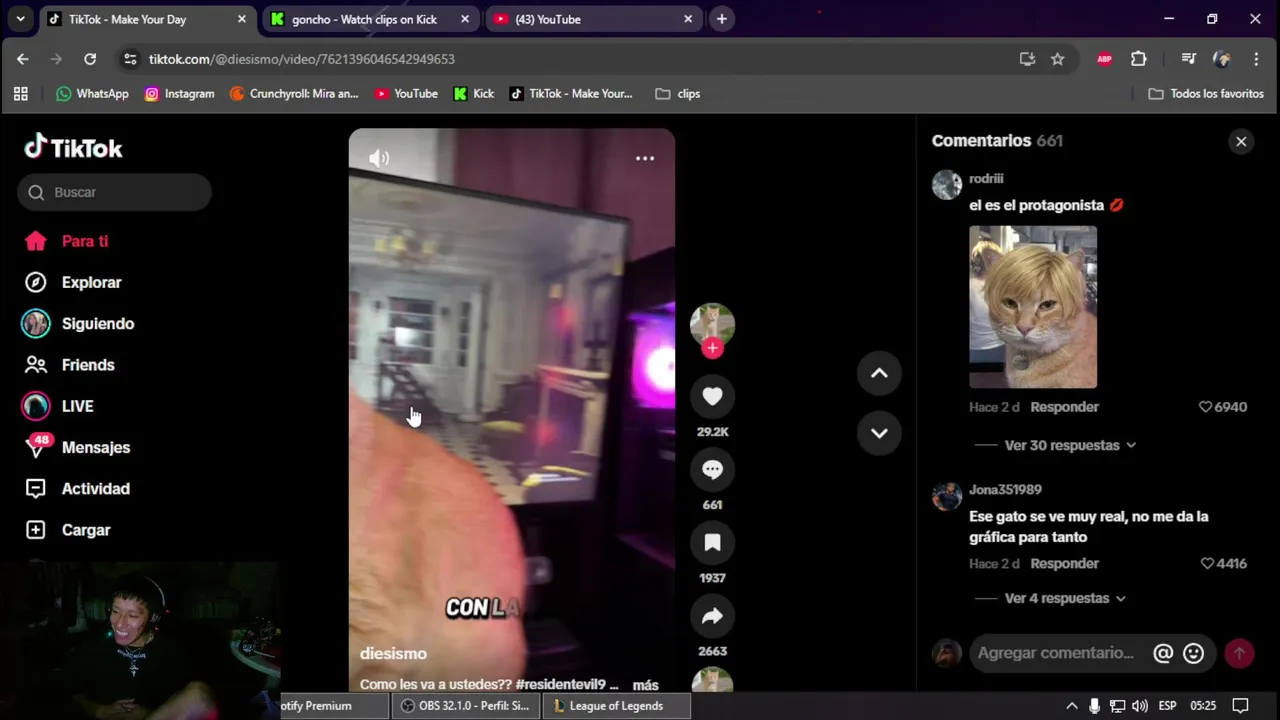Bookmark page with star icon
This screenshot has height=720, width=1280.
point(1057,59)
